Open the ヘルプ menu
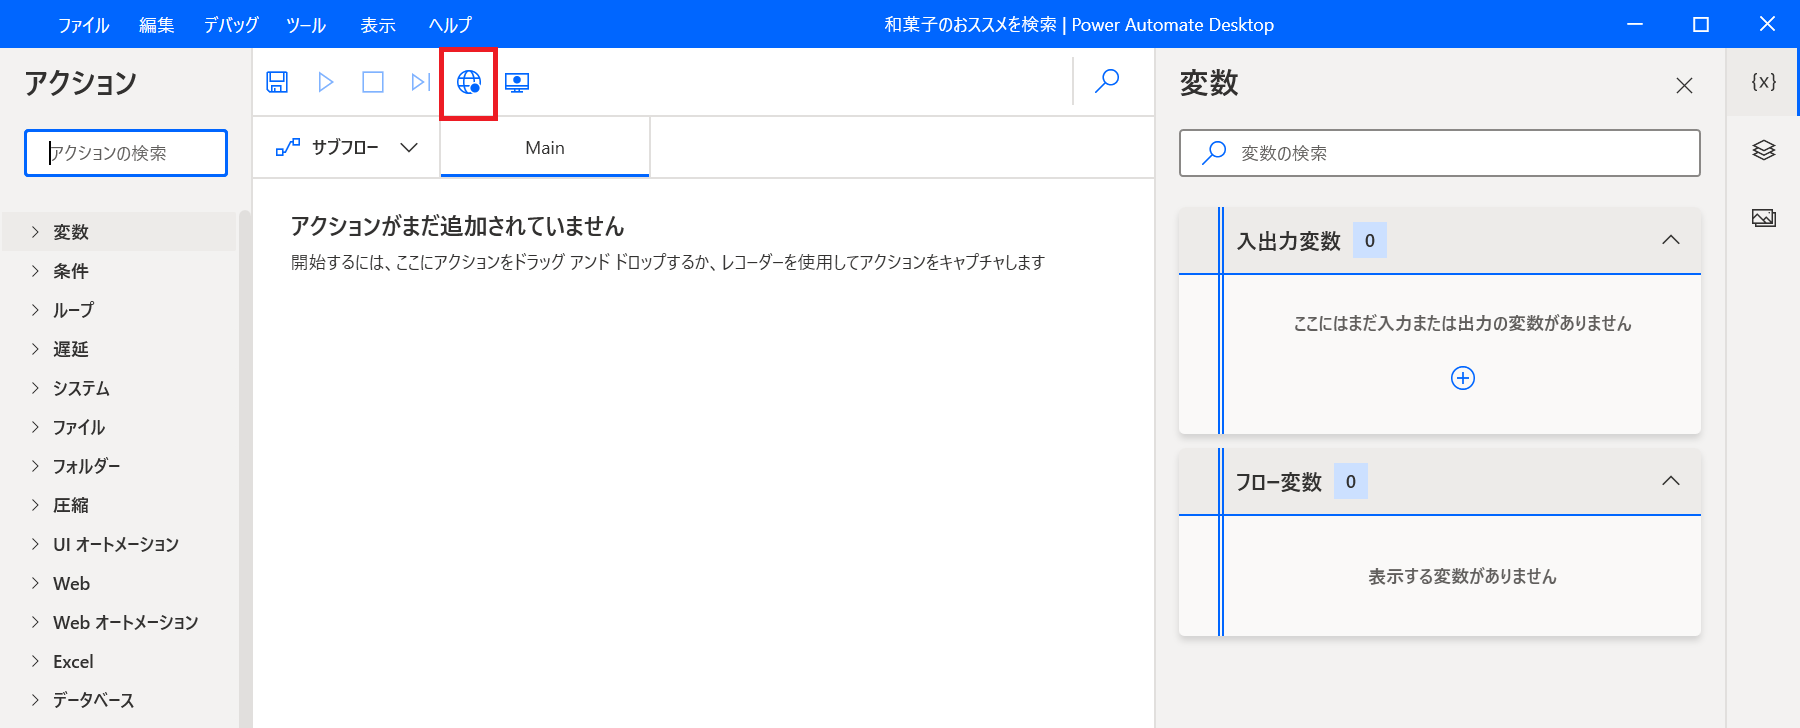Image resolution: width=1800 pixels, height=728 pixels. [x=450, y=25]
